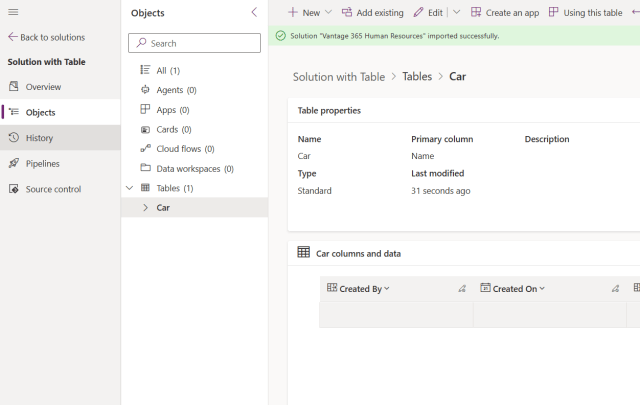Click the success checkmark icon
This screenshot has height=405, width=640.
point(280,36)
